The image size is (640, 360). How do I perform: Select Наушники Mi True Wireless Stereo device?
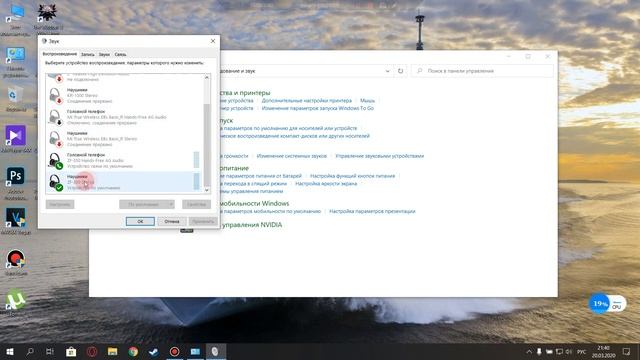point(124,139)
